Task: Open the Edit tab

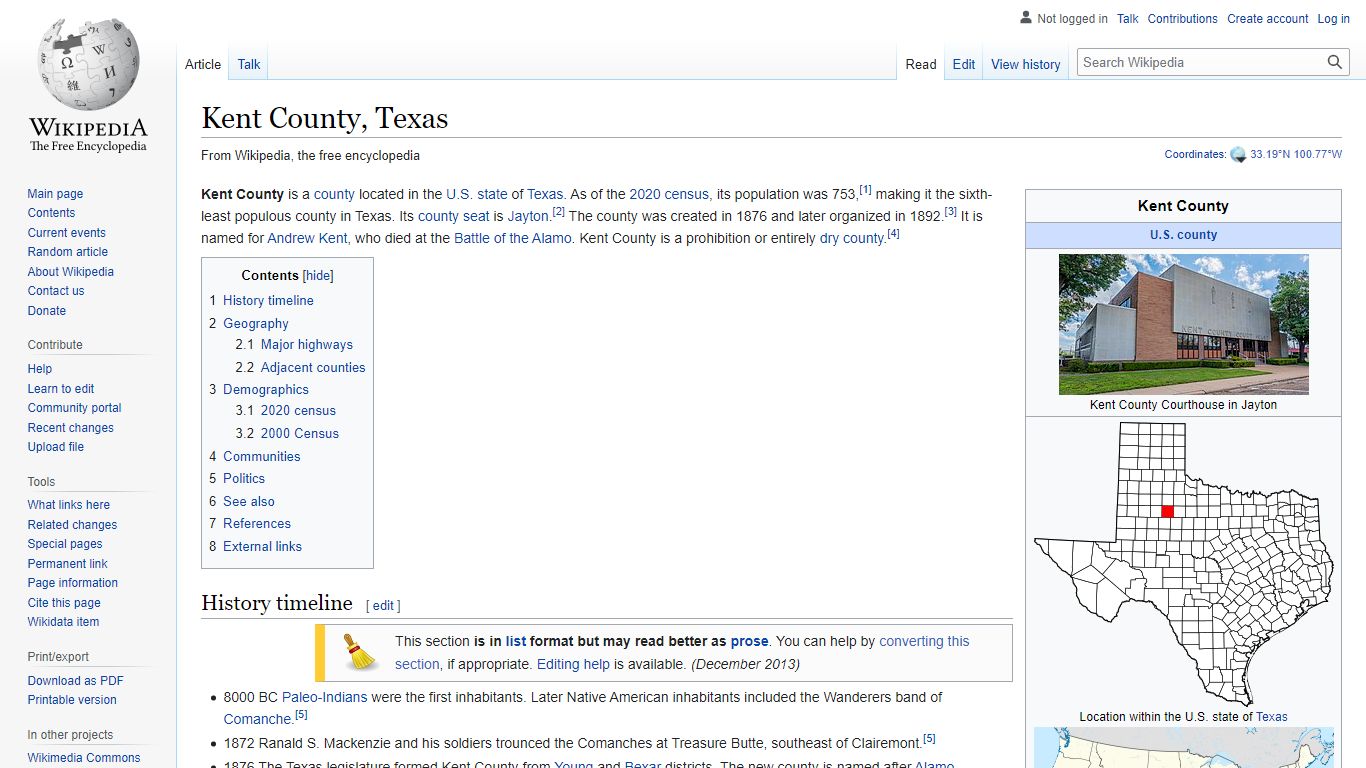Action: (964, 64)
